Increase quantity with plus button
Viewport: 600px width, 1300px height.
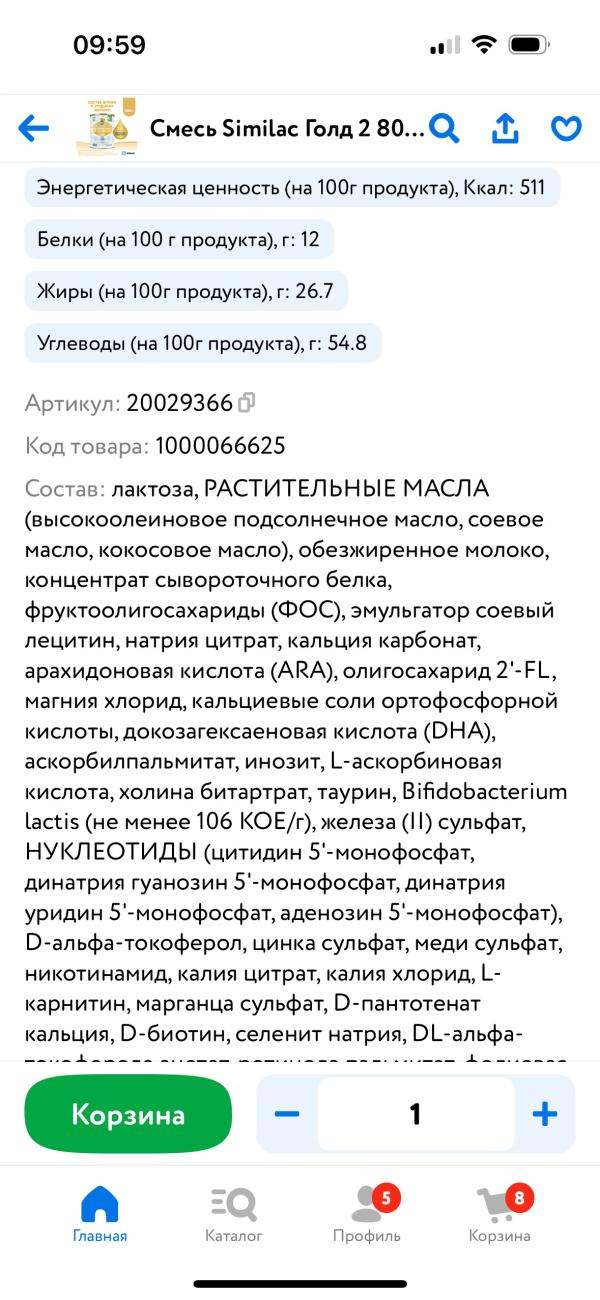coord(544,1114)
